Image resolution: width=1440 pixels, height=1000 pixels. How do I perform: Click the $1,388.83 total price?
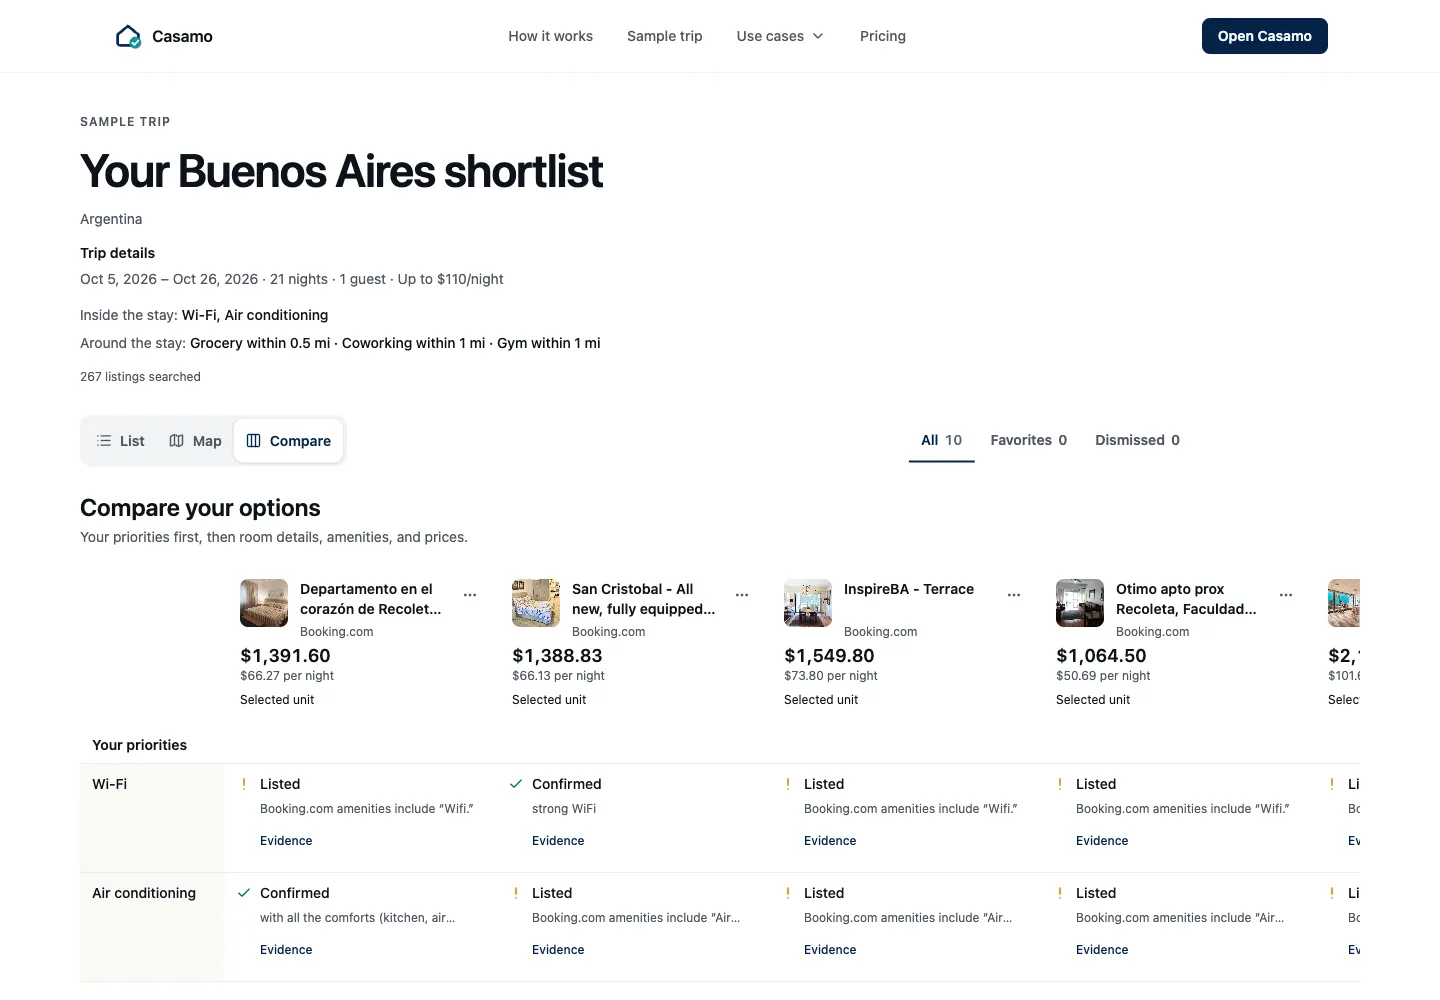[x=557, y=656]
